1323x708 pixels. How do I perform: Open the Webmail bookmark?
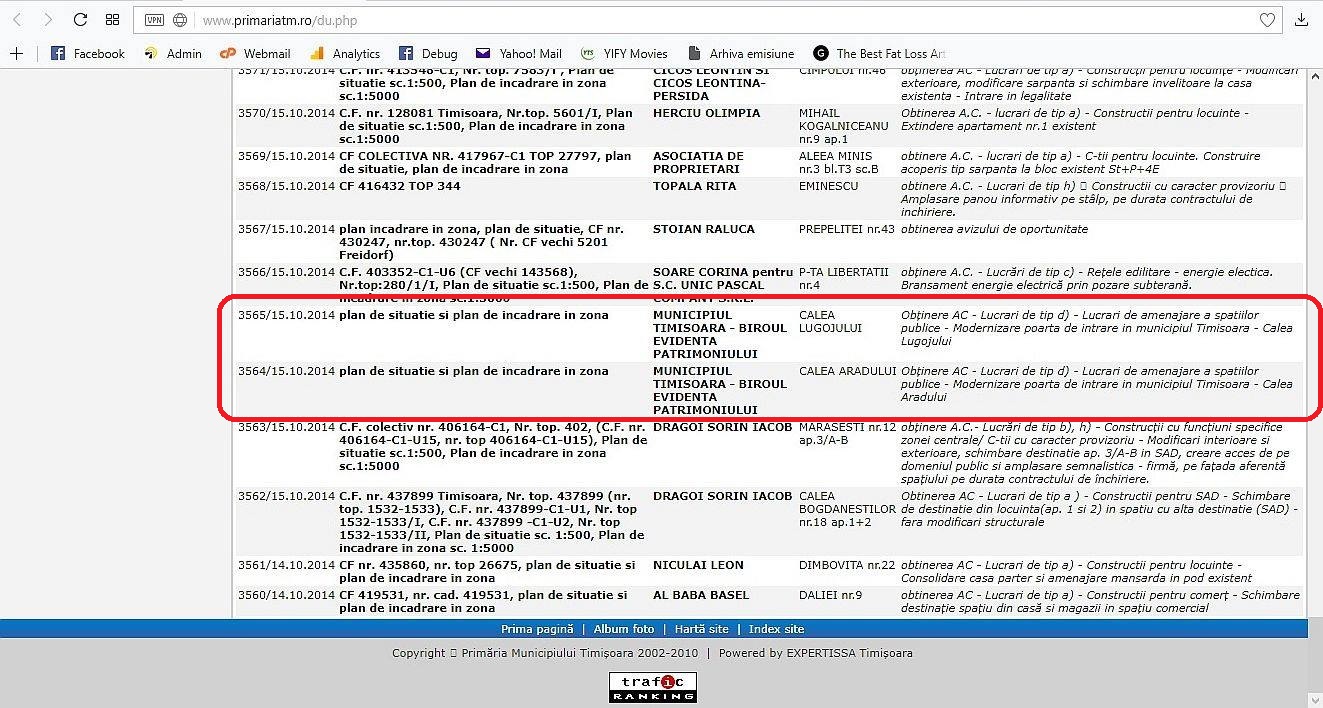pyautogui.click(x=255, y=54)
